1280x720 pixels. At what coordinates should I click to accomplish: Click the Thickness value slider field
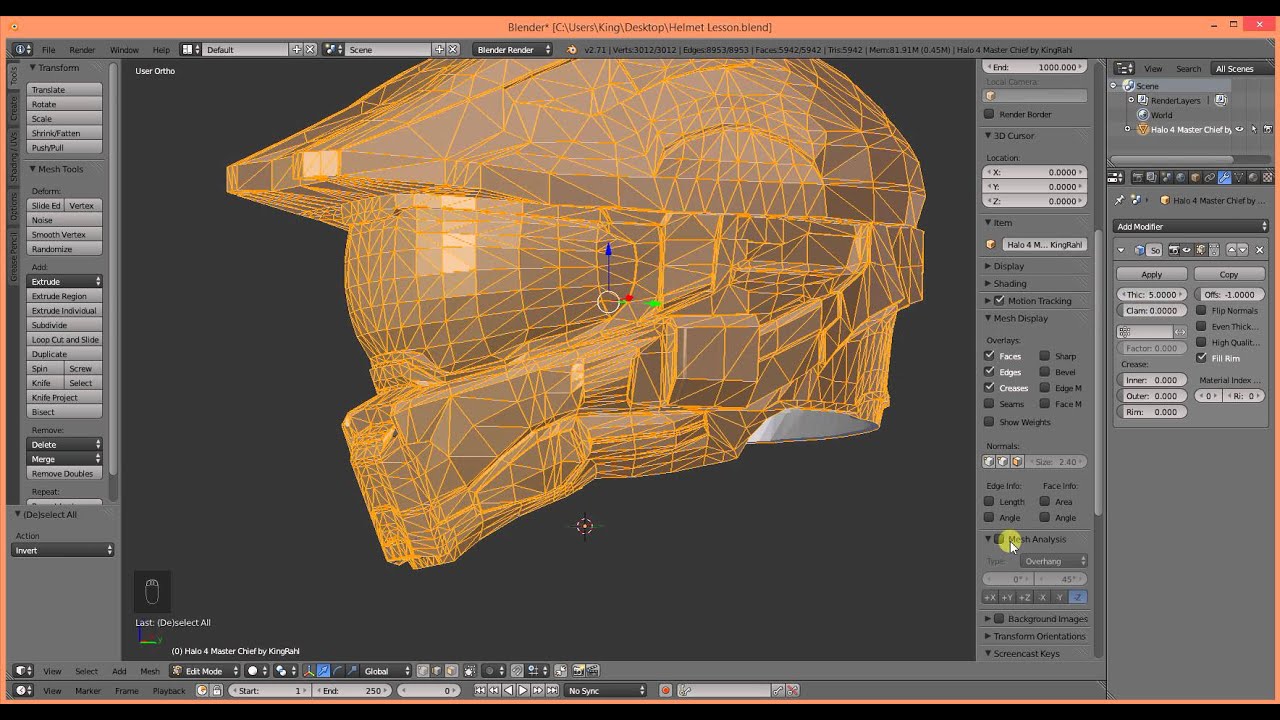[x=1152, y=295]
